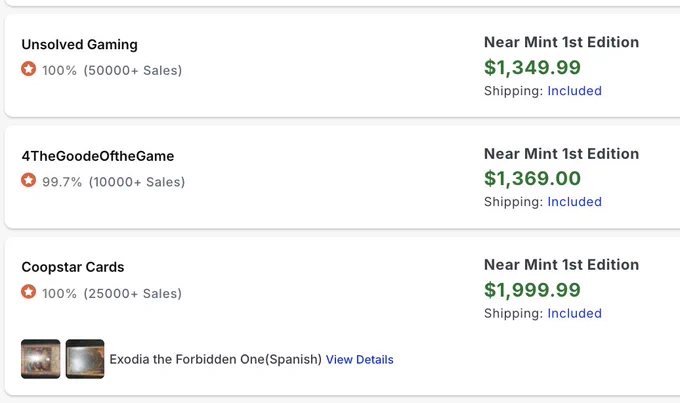The height and width of the screenshot is (403, 680).
Task: Click Near Mint 1st Edition on Coopstar listing
Action: pyautogui.click(x=561, y=265)
